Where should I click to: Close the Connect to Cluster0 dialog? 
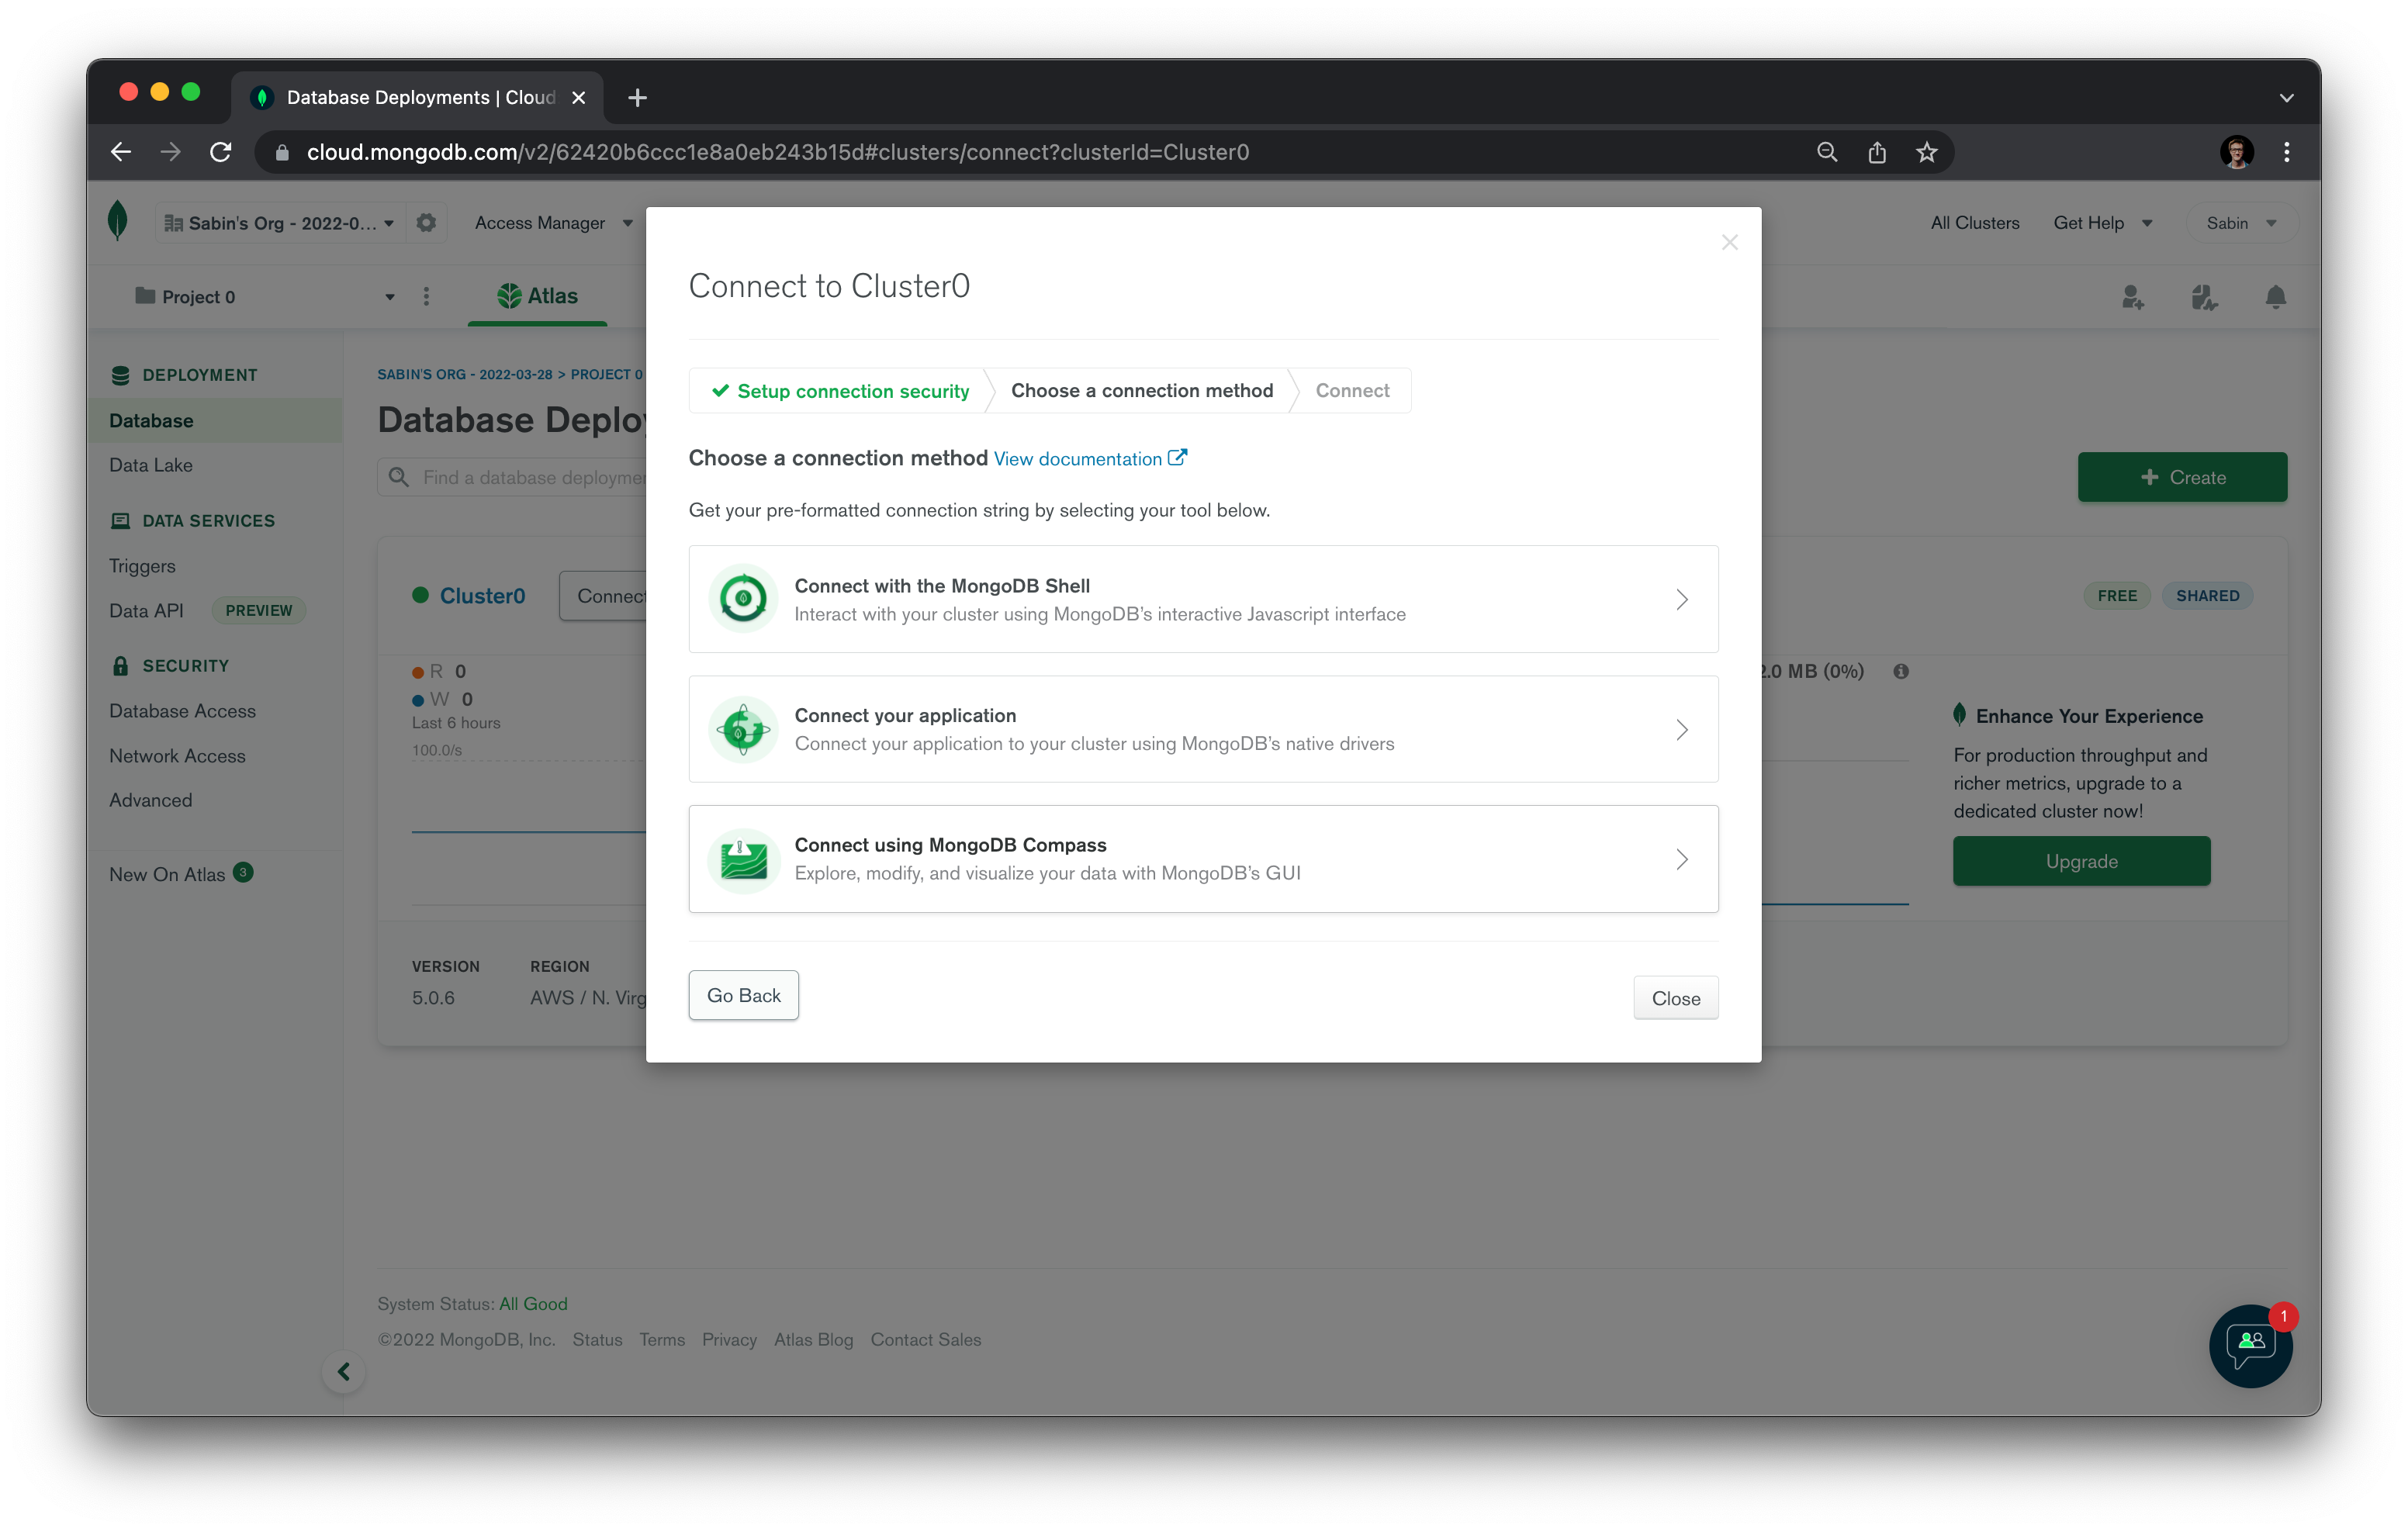click(1729, 243)
